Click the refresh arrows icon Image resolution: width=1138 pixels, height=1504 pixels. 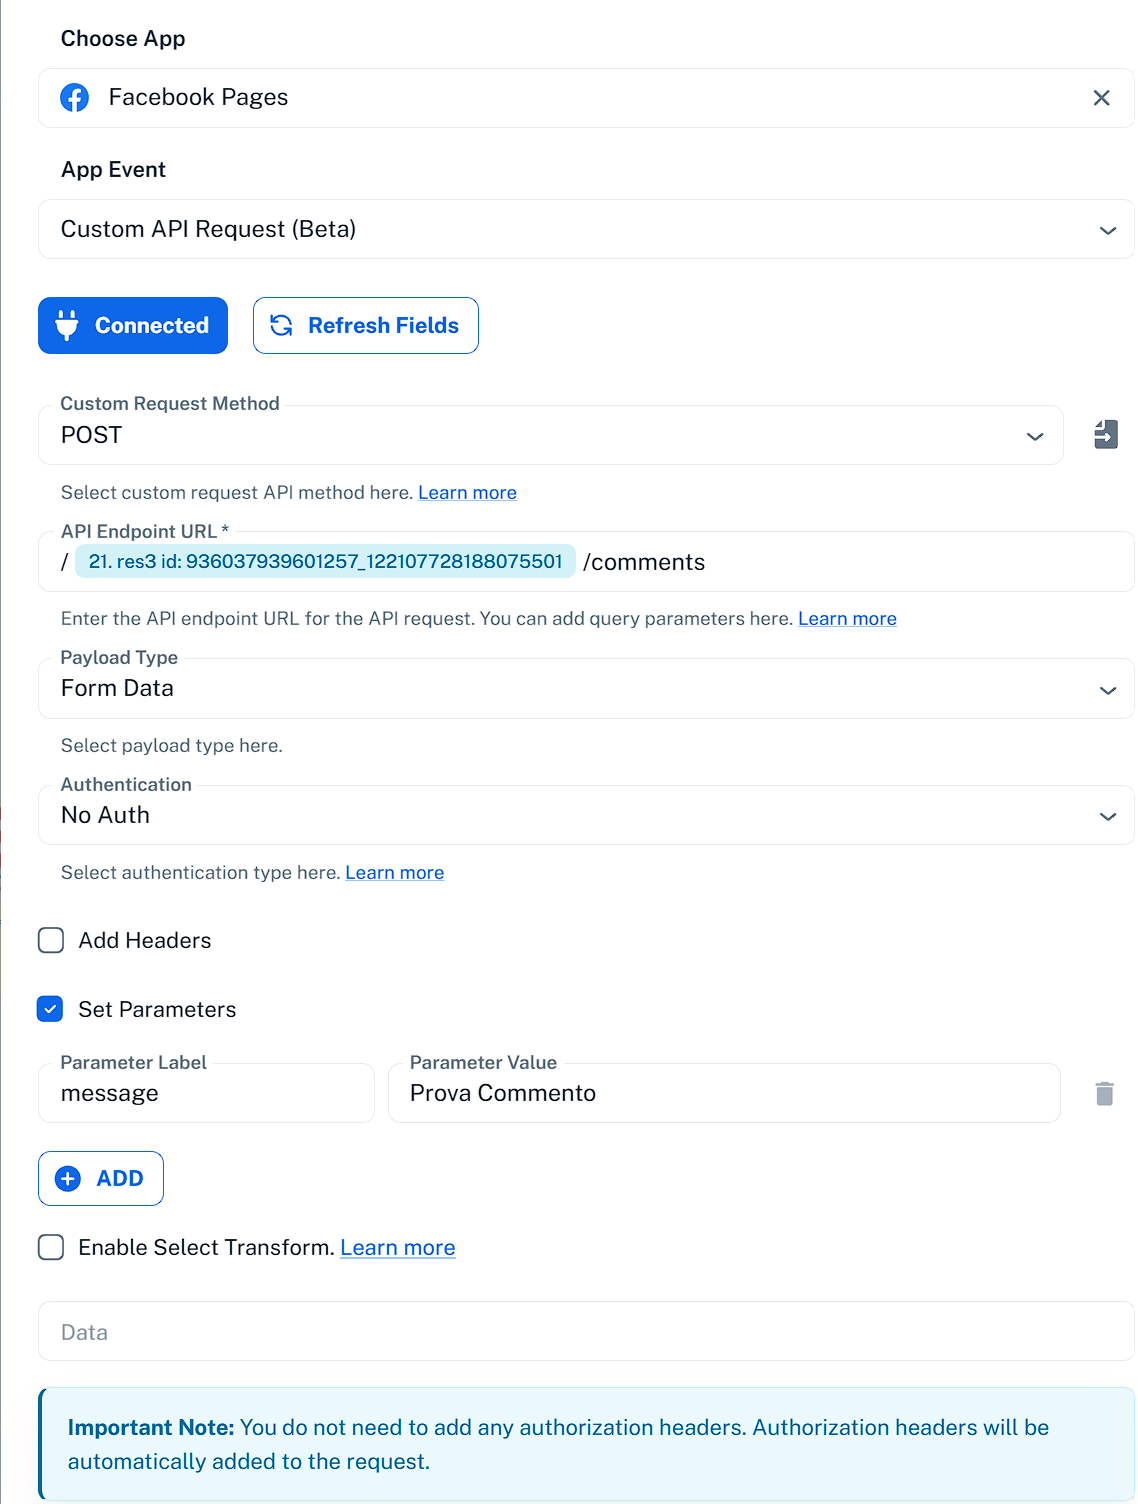coord(282,326)
